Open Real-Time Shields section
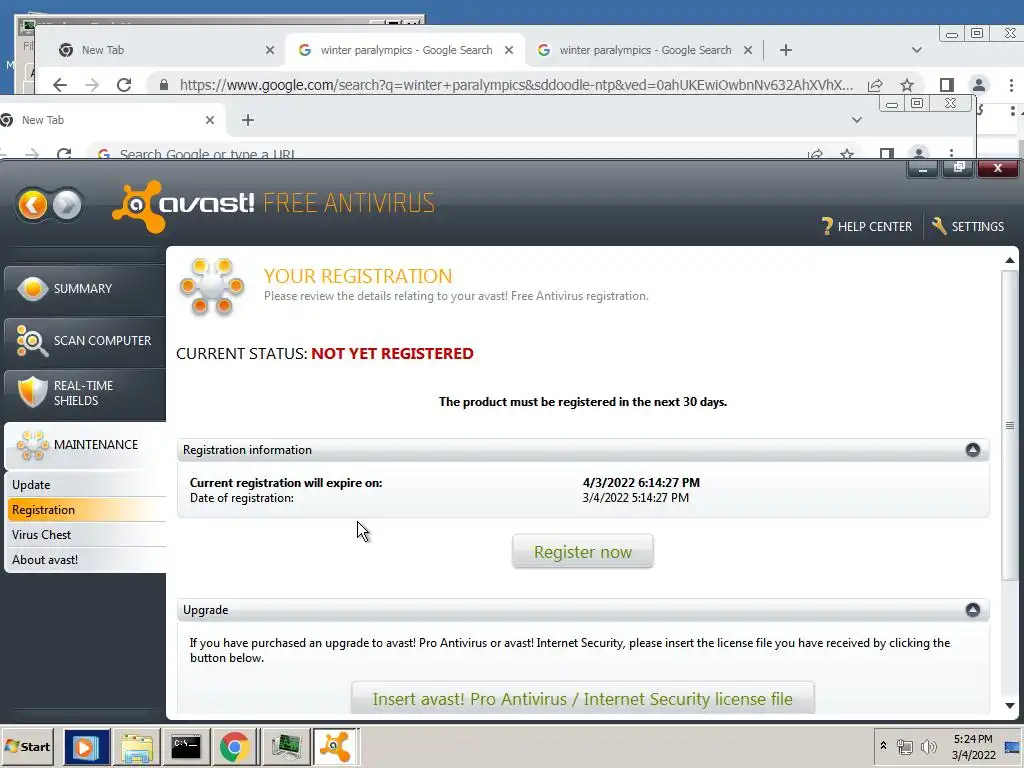Viewport: 1024px width, 768px height. tap(85, 393)
